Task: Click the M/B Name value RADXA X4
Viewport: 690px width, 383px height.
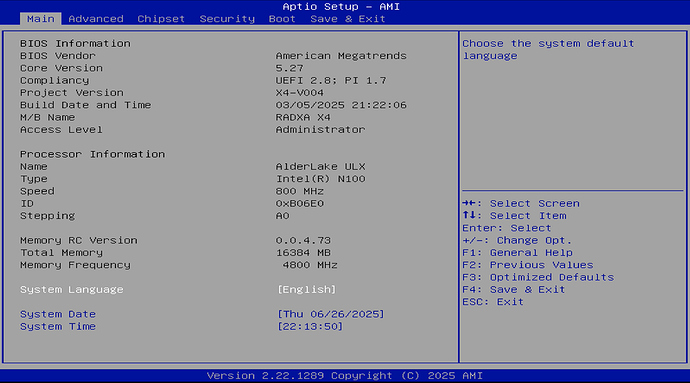Action: point(303,118)
